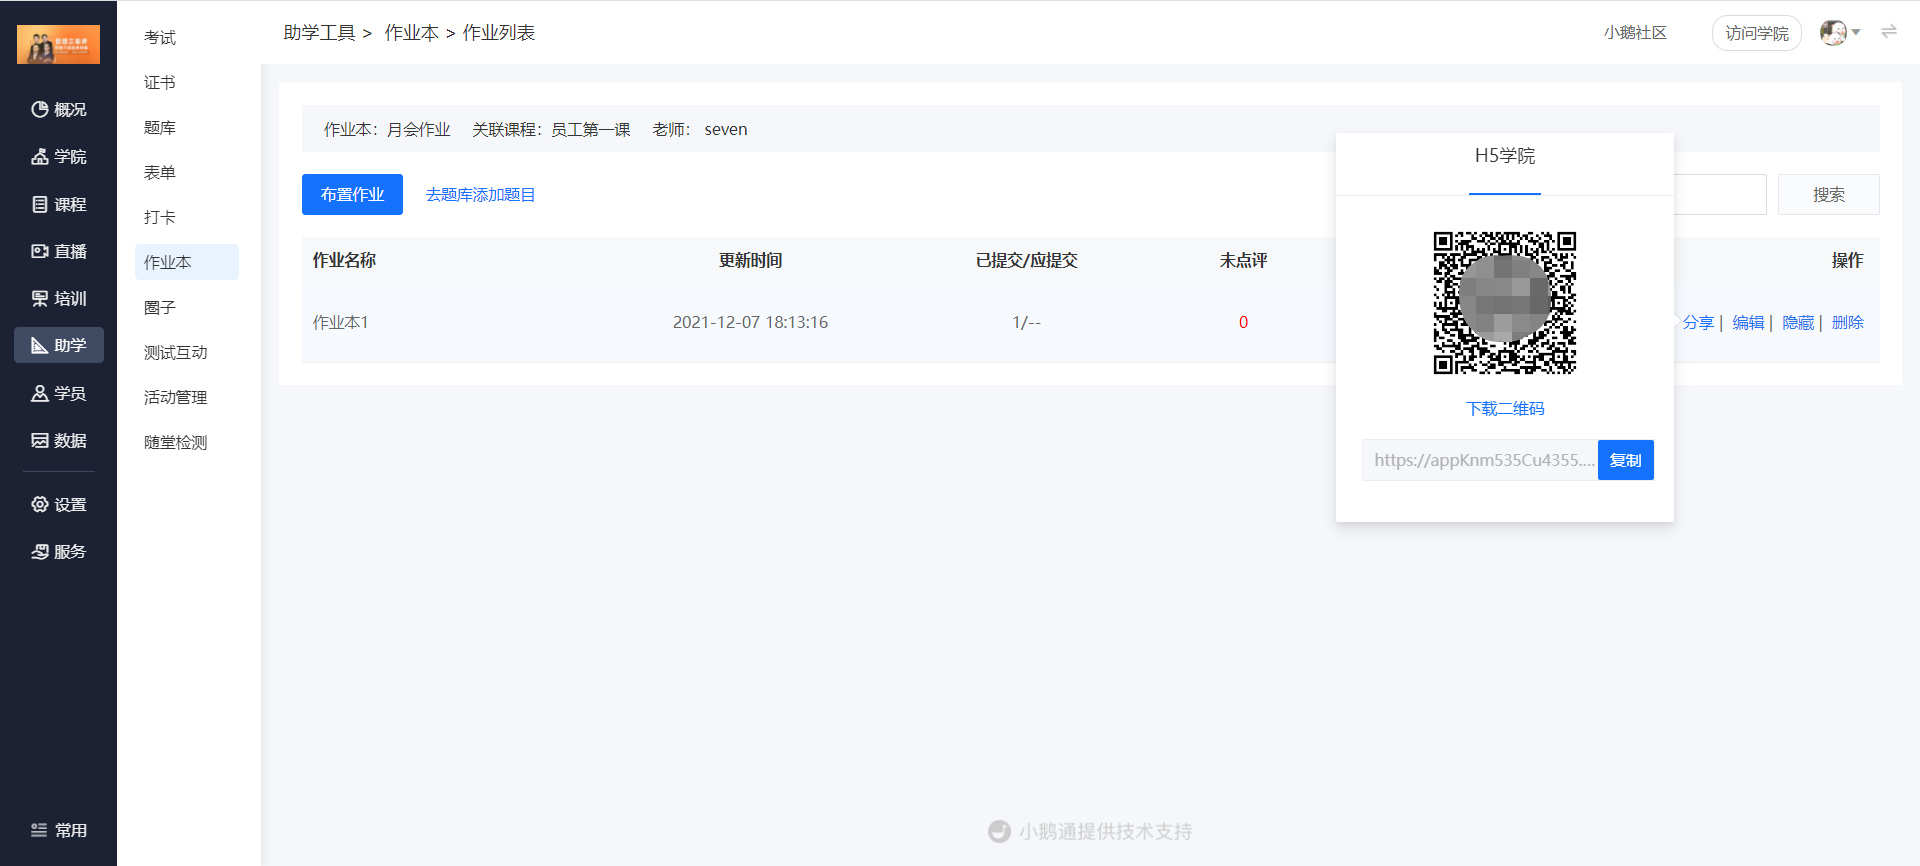Image resolution: width=1920 pixels, height=866 pixels.
Task: Click the 下载二维码 link
Action: click(1504, 408)
